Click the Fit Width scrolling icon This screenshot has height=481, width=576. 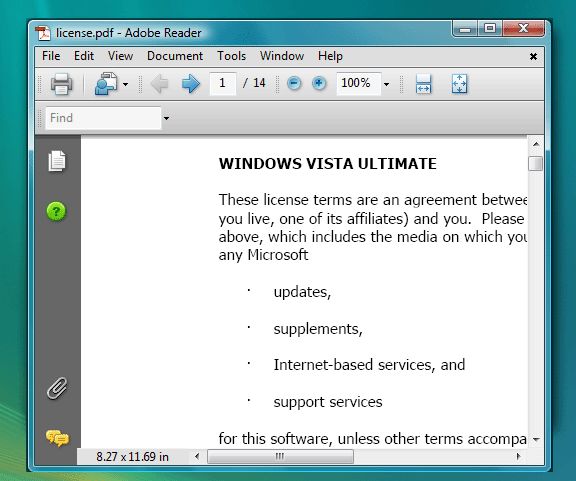tap(424, 84)
